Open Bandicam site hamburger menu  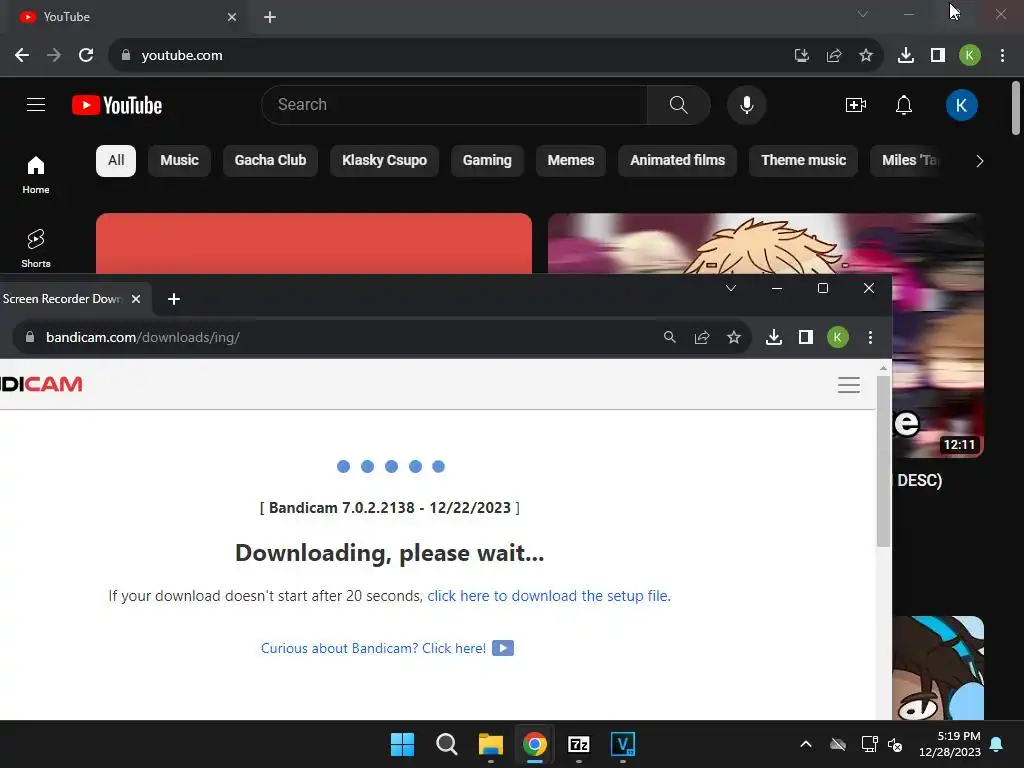pos(849,385)
